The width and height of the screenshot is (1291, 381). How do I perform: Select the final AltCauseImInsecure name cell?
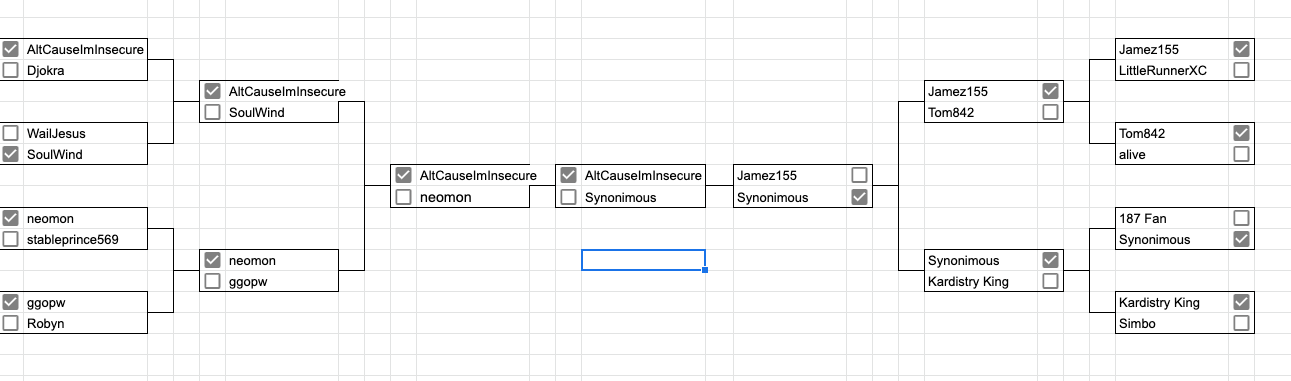(x=642, y=175)
